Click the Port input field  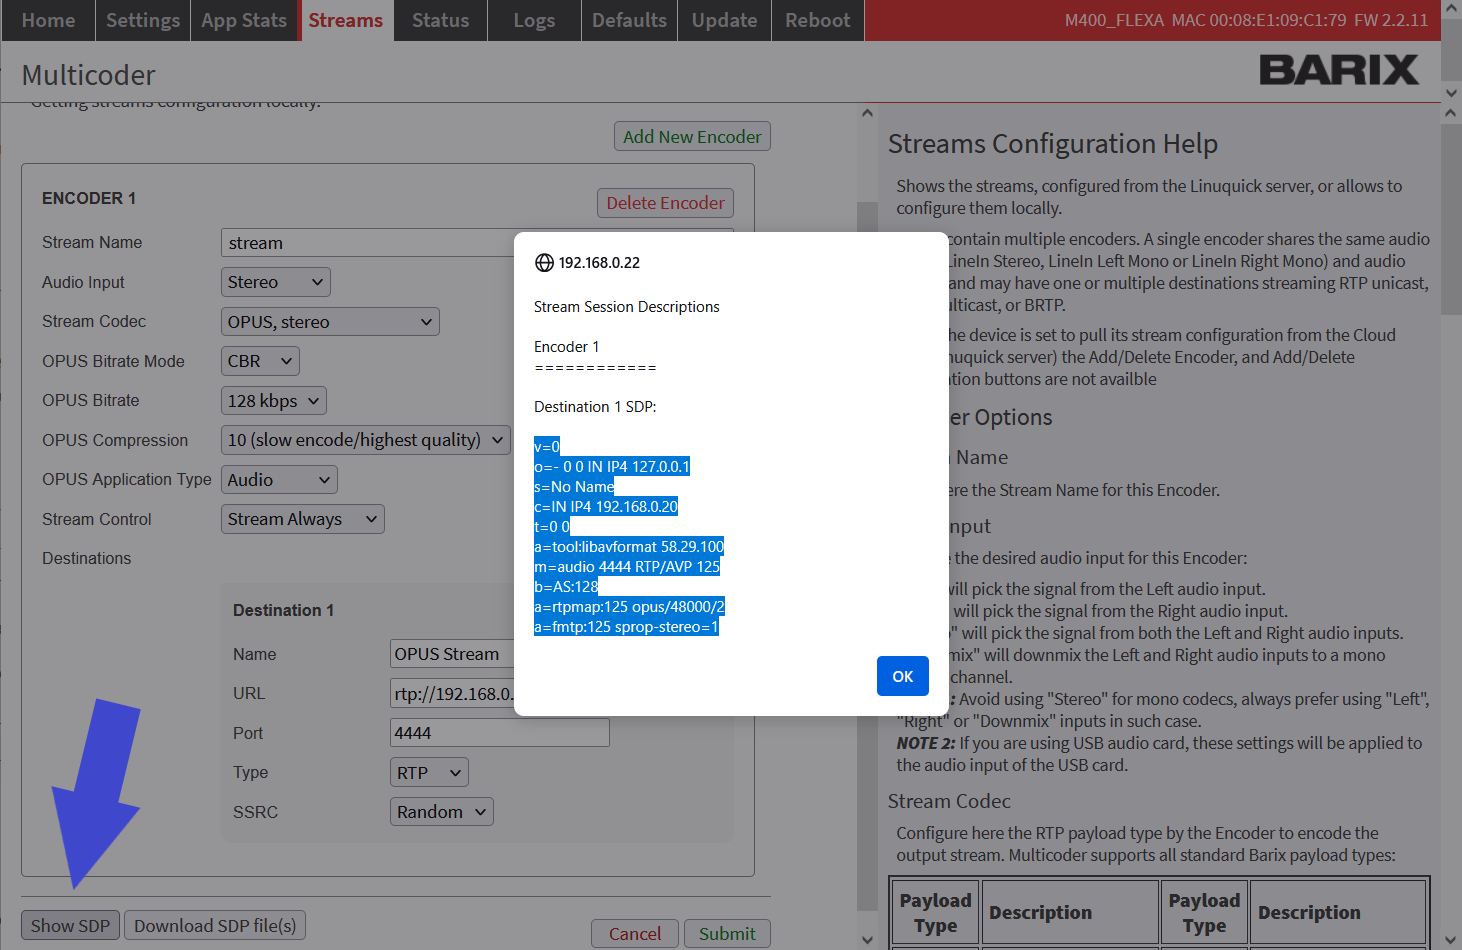(499, 733)
